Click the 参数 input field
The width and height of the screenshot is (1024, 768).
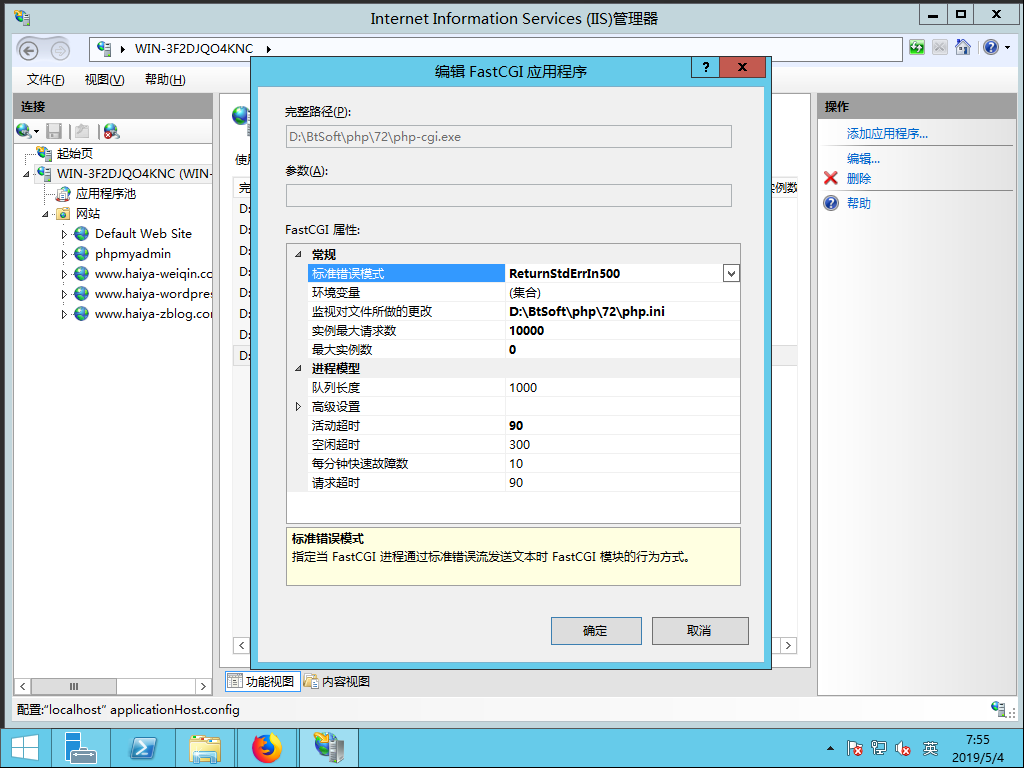click(x=508, y=195)
